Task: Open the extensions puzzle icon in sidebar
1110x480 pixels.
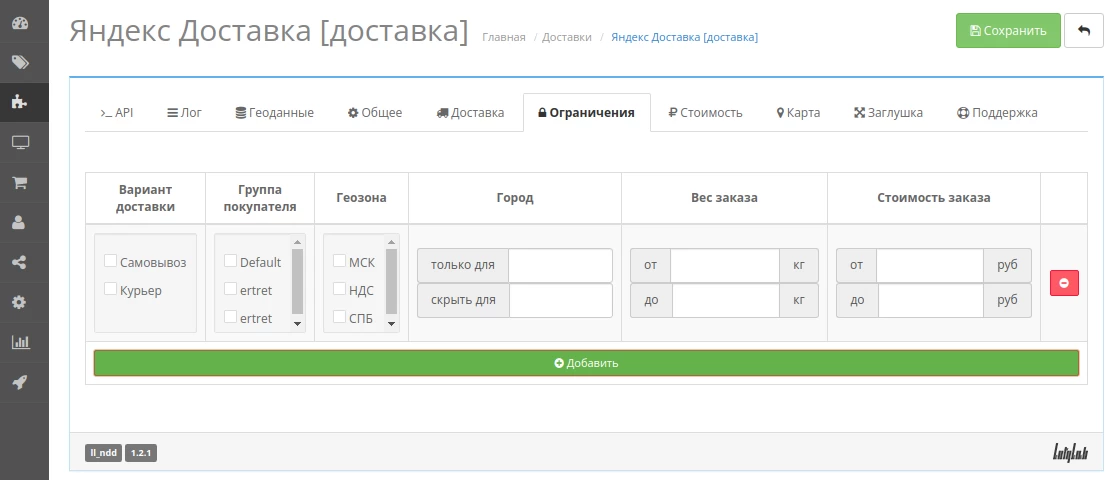Action: (x=20, y=103)
